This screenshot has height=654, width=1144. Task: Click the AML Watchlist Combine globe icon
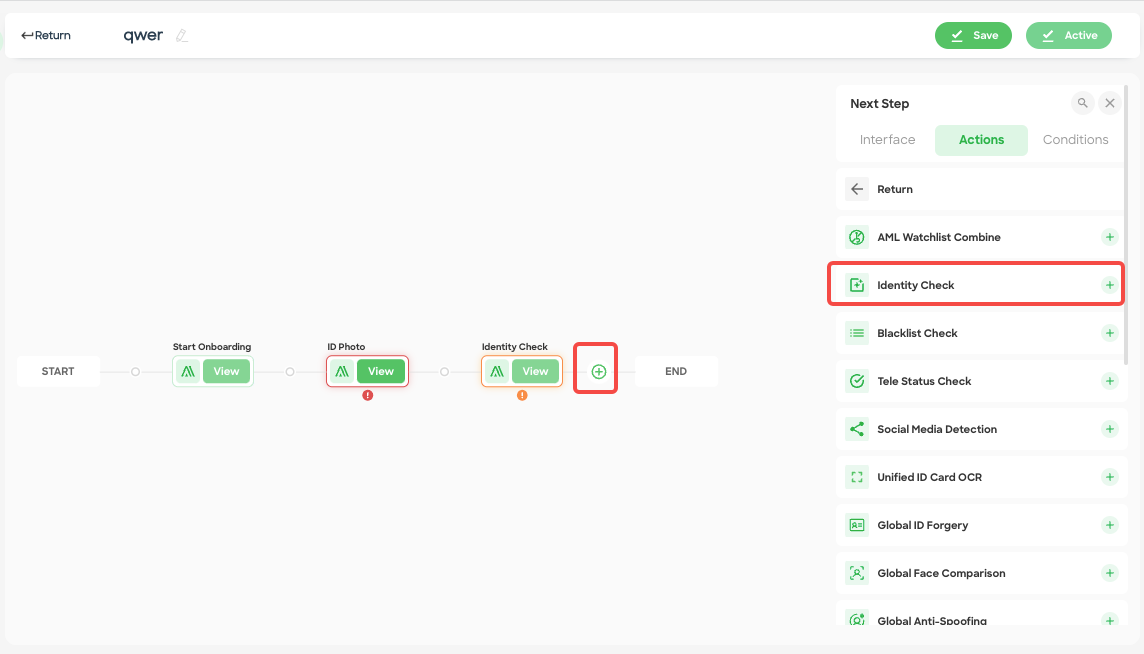pos(856,237)
